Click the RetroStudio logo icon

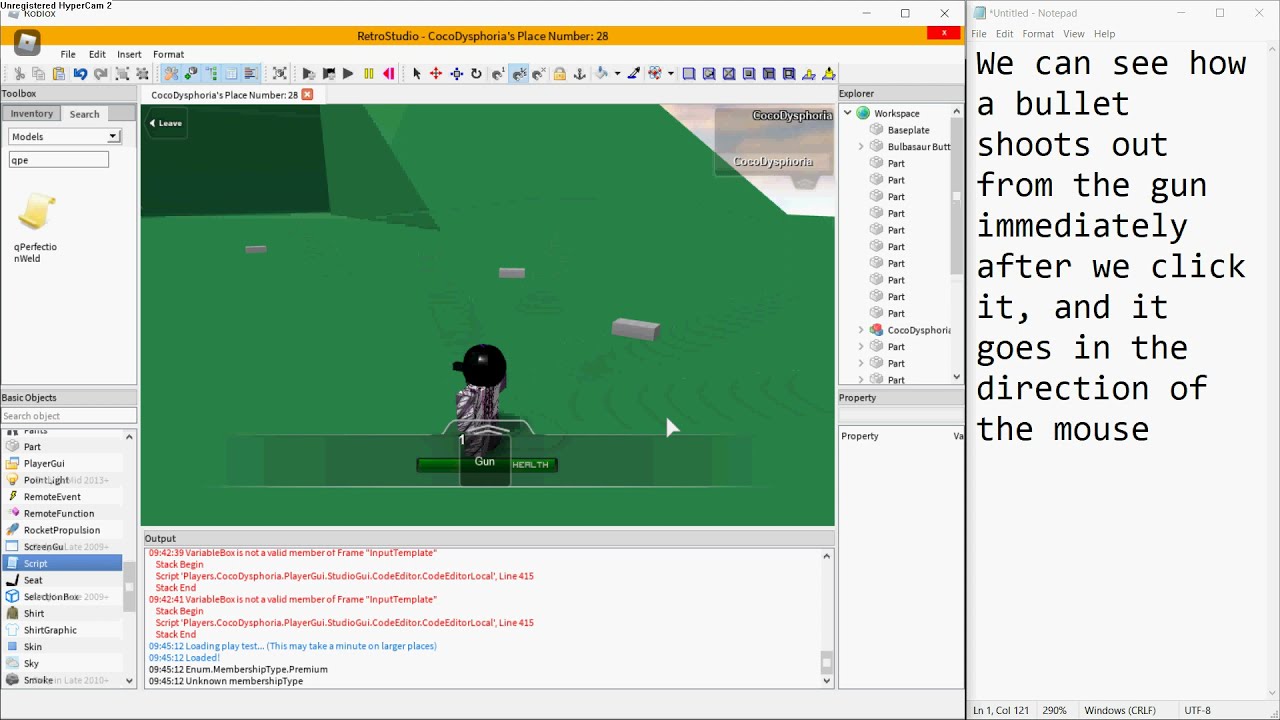(x=27, y=42)
